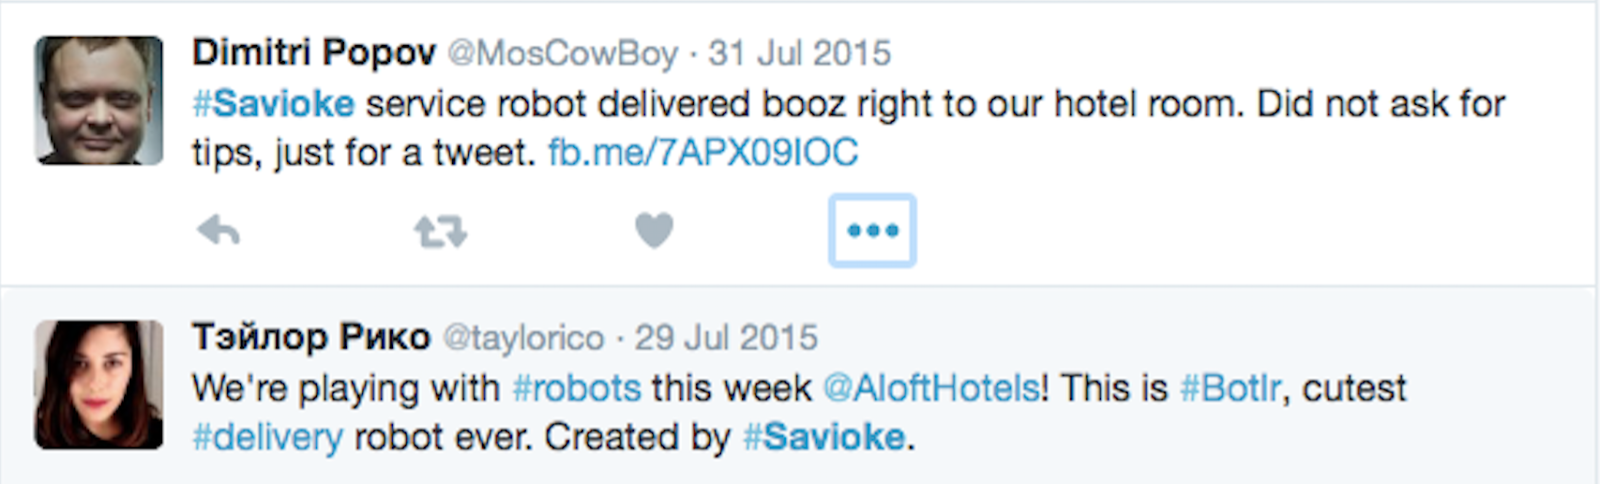Open the fb.me/7APX09IOC link

coord(703,152)
